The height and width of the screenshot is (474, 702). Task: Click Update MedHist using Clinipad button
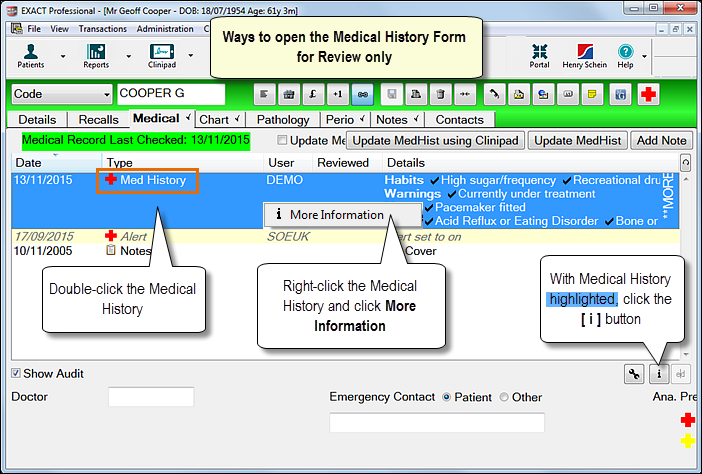[435, 141]
